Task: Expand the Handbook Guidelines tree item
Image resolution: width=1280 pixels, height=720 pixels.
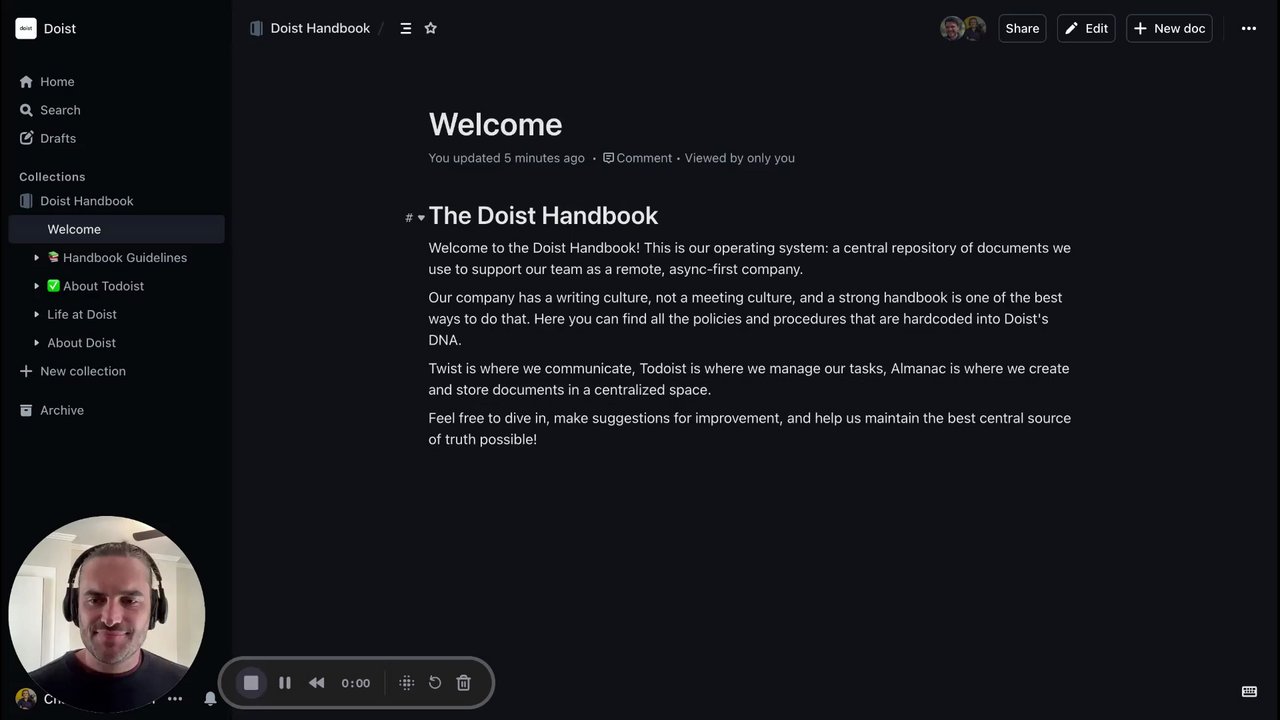Action: click(x=37, y=258)
